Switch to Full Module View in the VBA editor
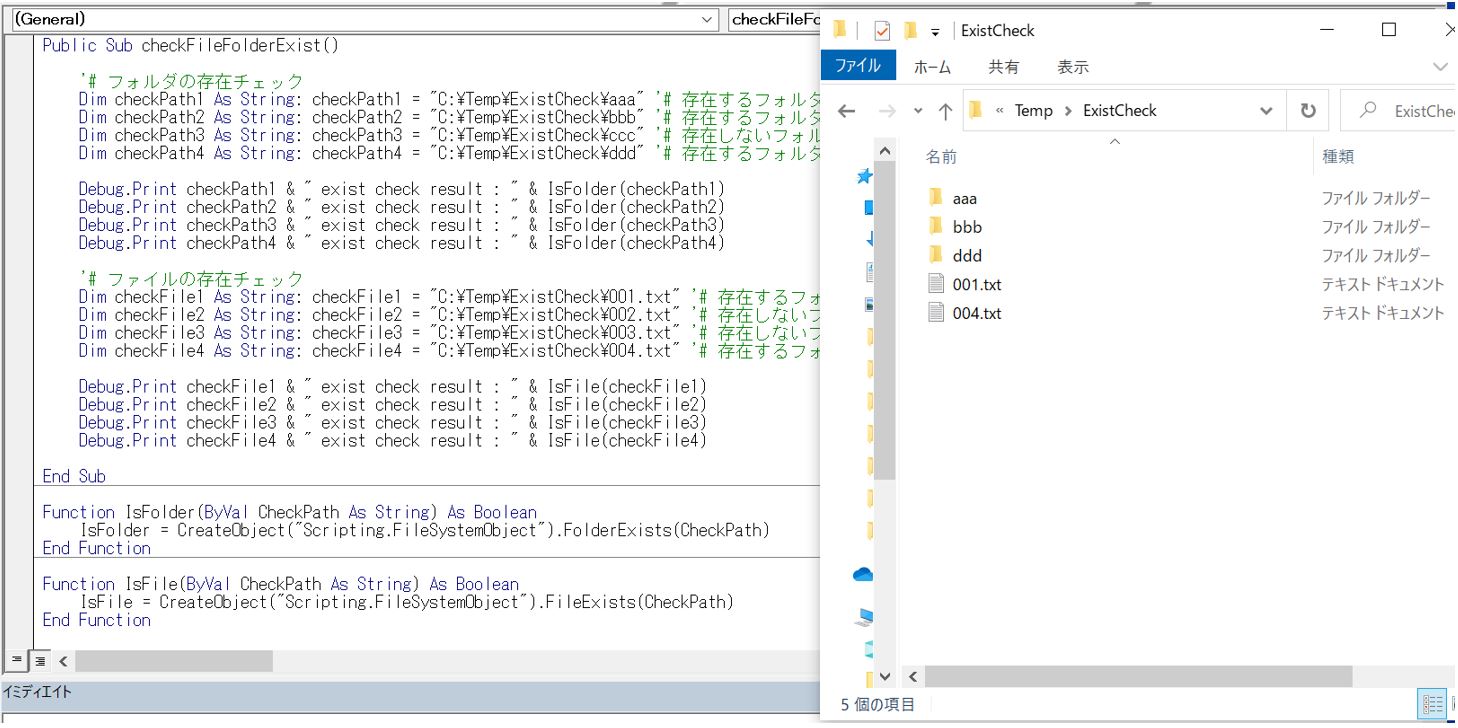Image resolution: width=1458 pixels, height=728 pixels. tap(39, 660)
